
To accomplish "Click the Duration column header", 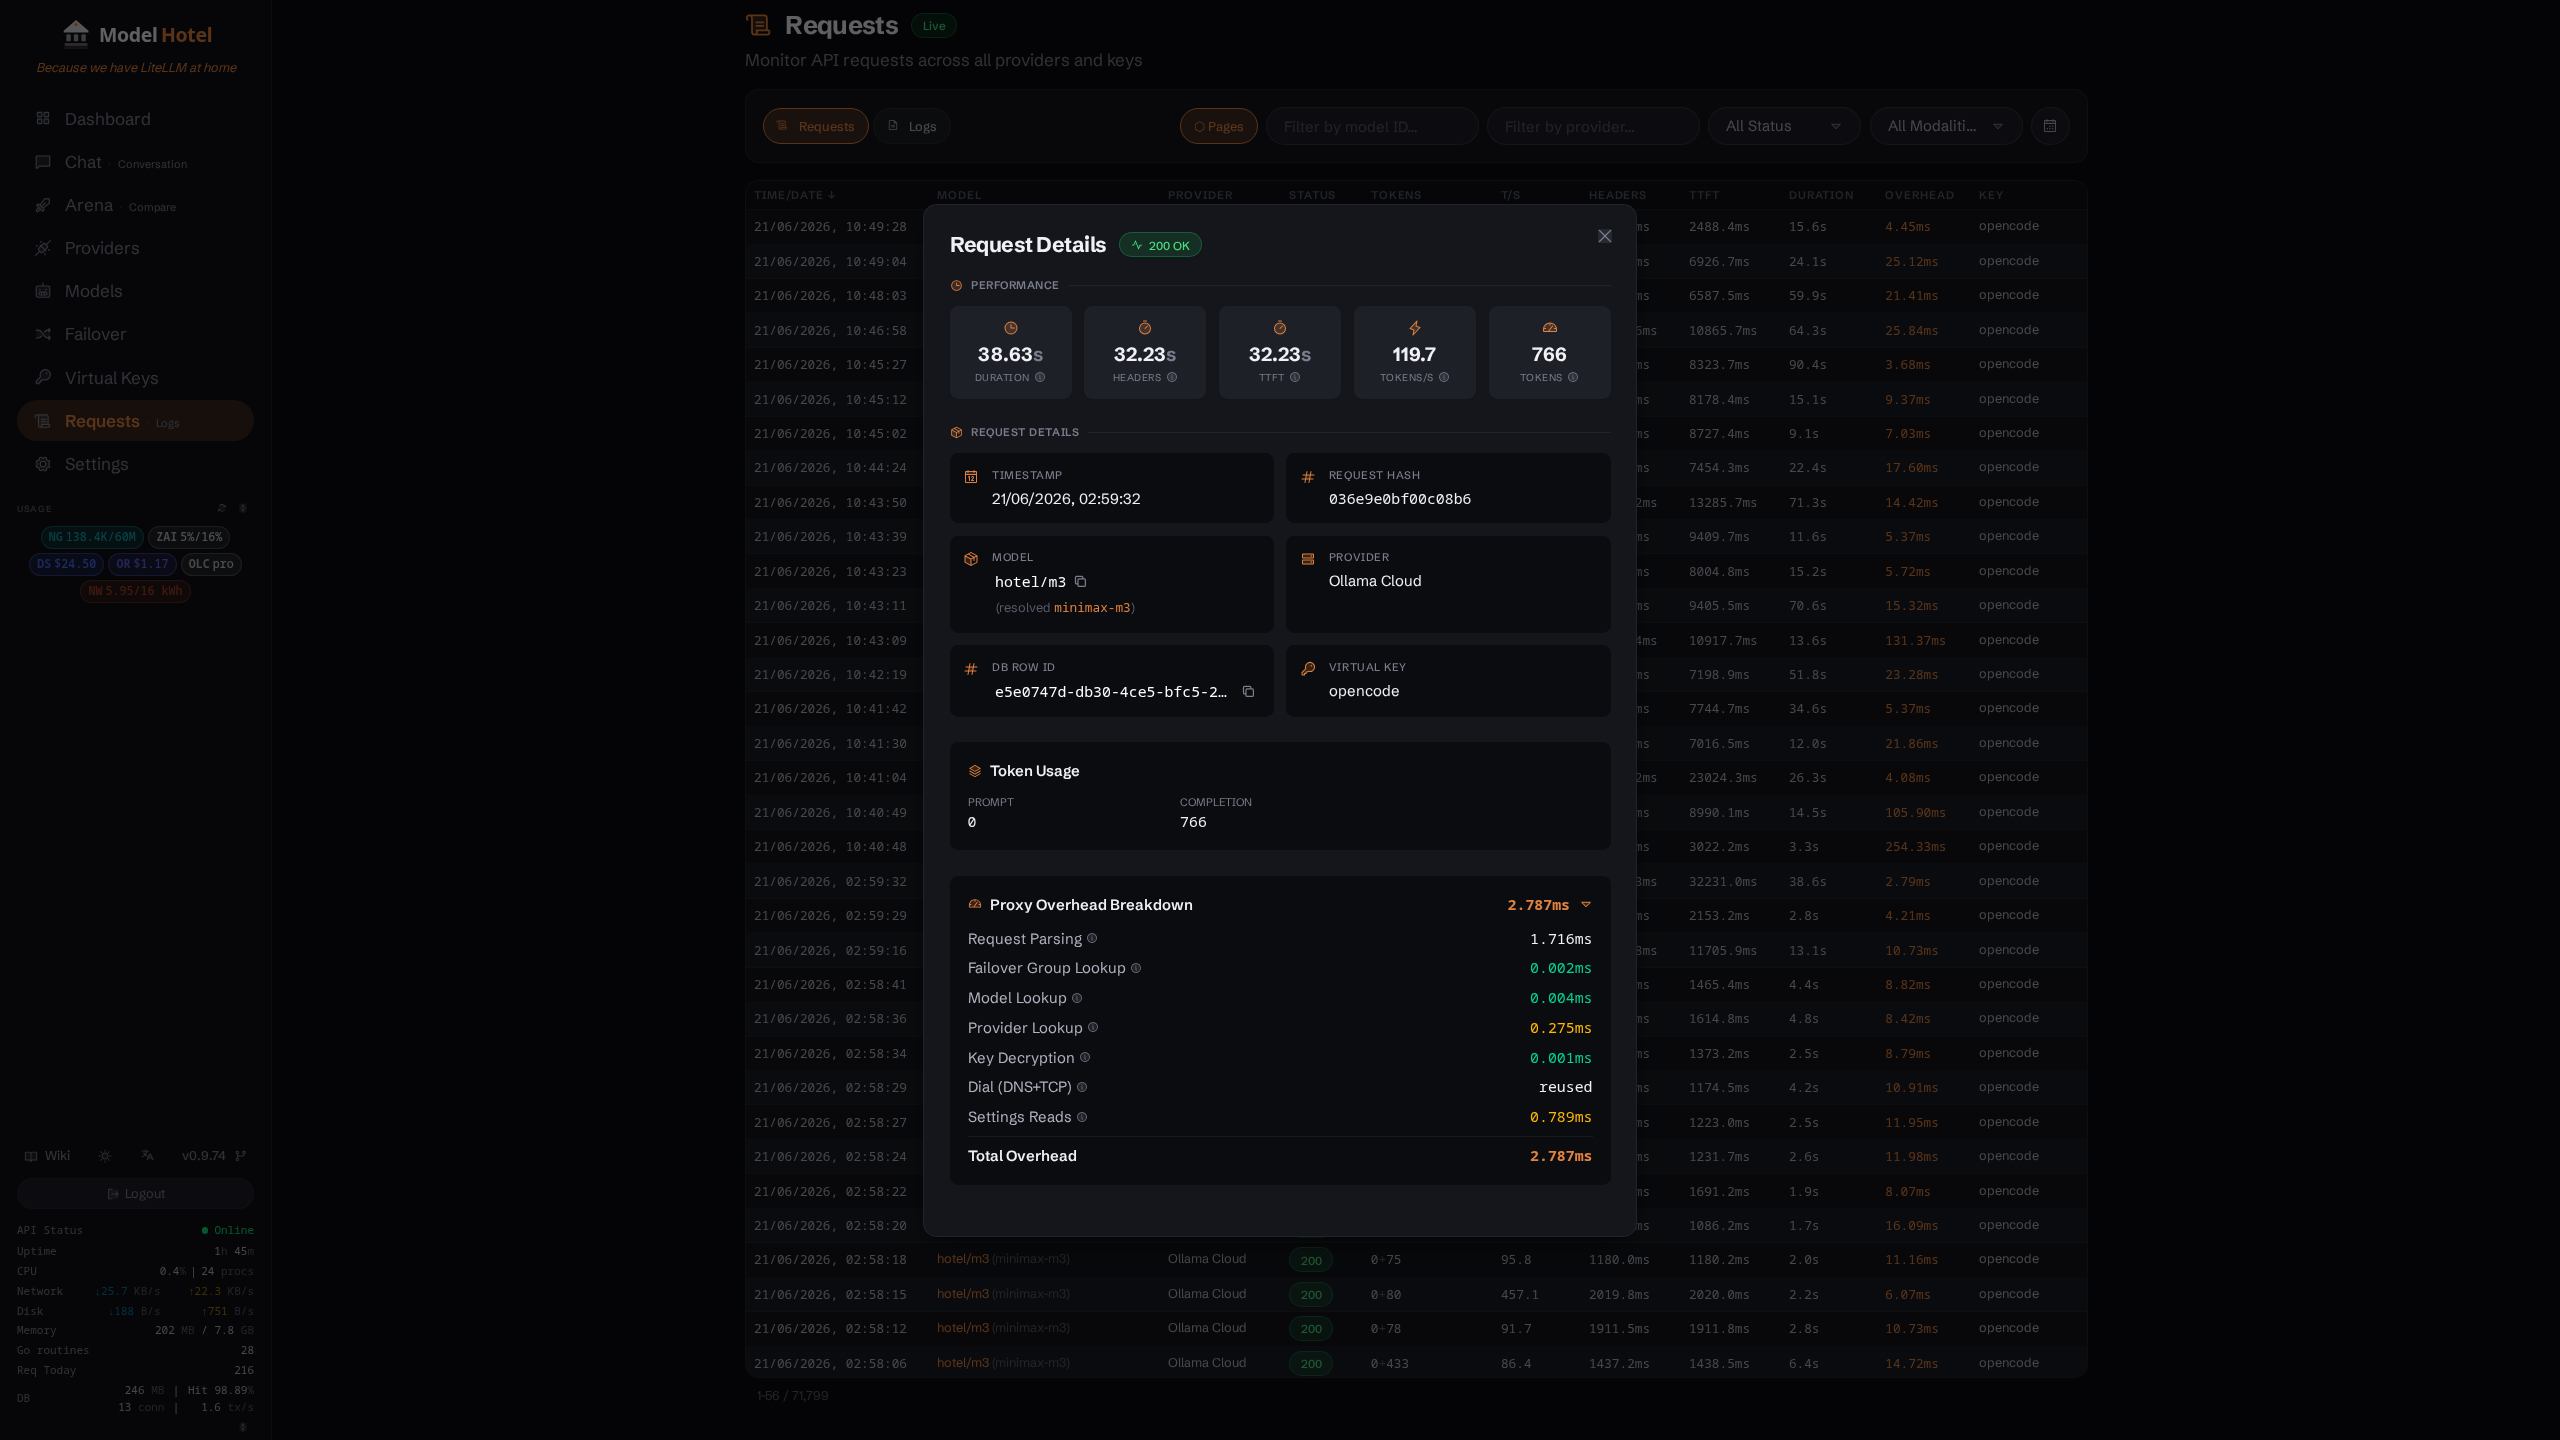I will 1820,195.
